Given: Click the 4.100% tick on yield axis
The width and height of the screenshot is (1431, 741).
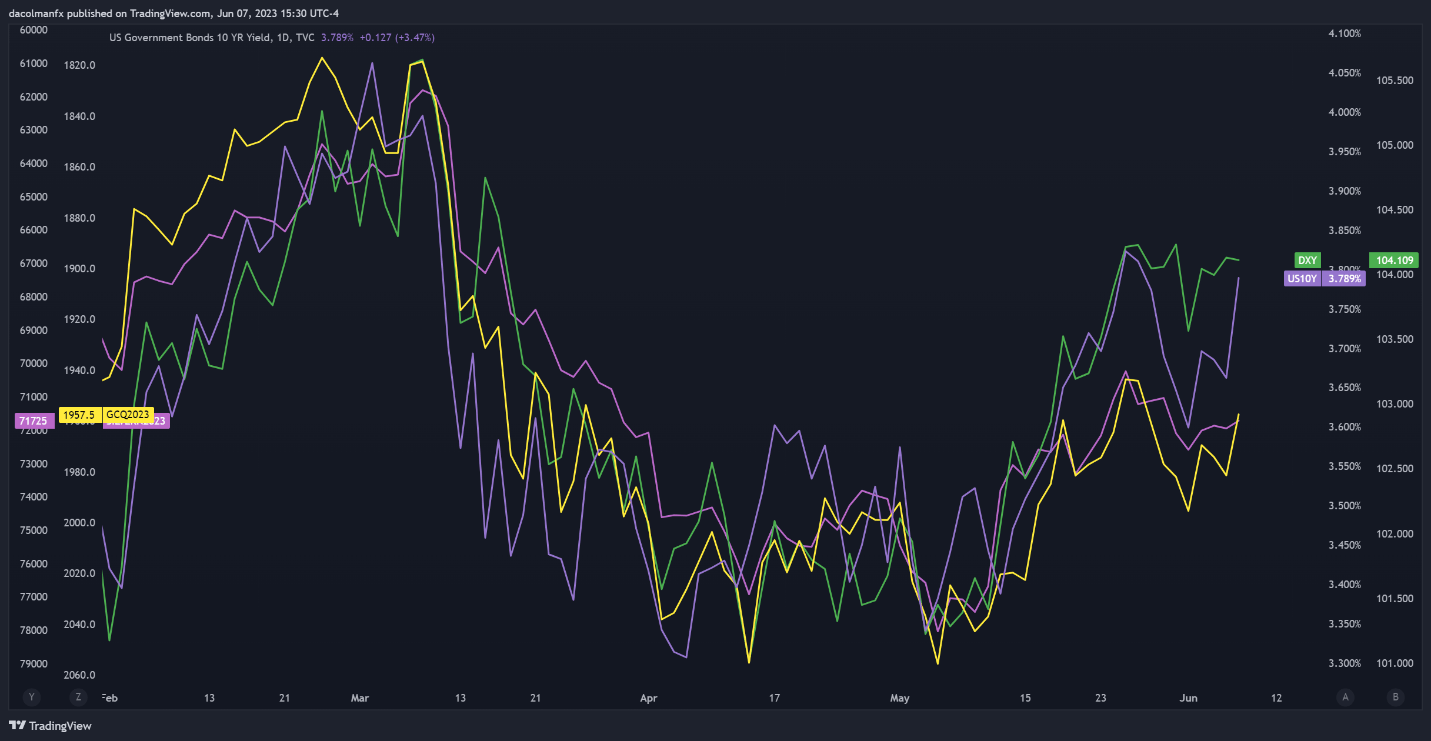Looking at the screenshot, I should (1343, 34).
